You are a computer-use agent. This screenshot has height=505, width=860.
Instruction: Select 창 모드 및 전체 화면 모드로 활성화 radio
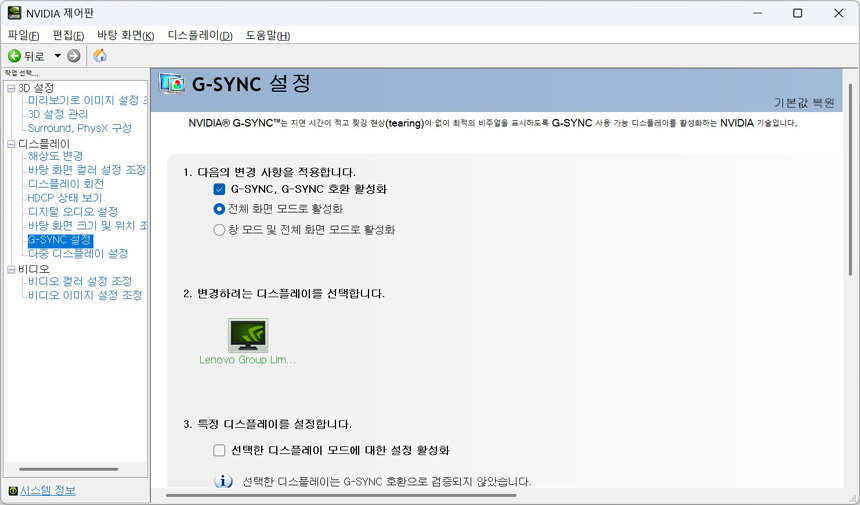click(x=219, y=229)
